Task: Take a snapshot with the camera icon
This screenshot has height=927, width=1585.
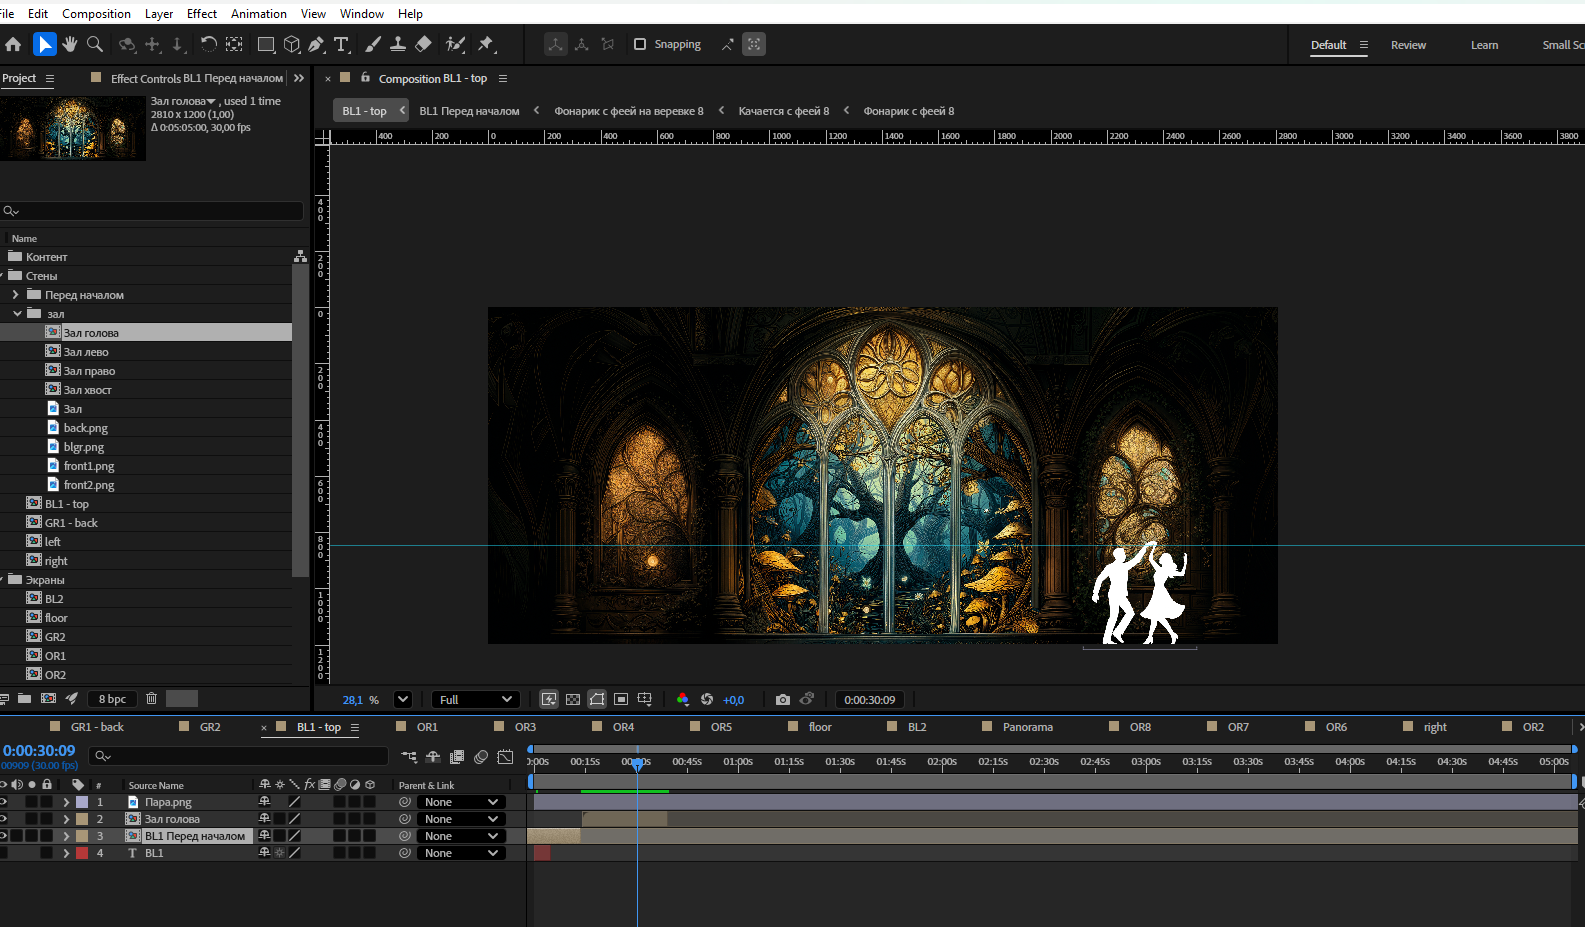Action: (x=782, y=700)
